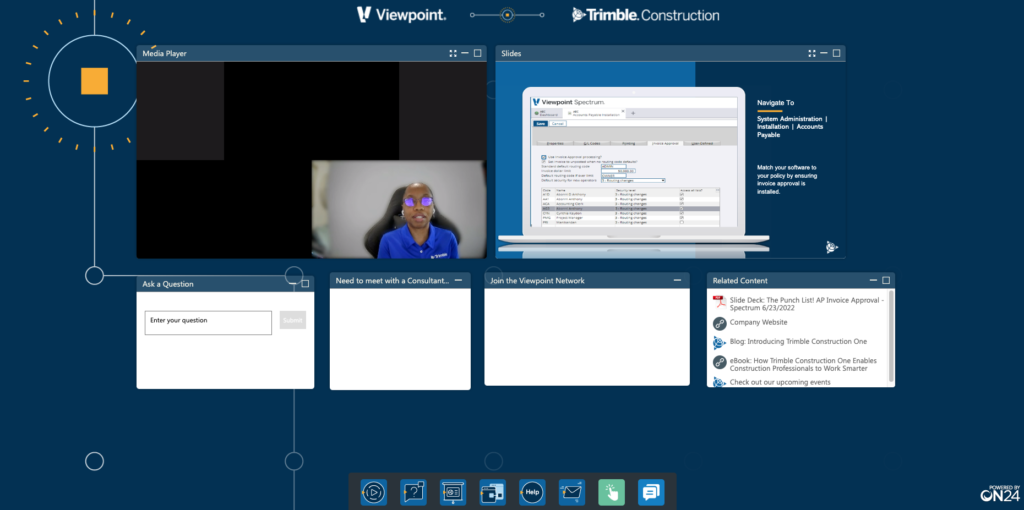Open the Help dock icon

tap(532, 492)
